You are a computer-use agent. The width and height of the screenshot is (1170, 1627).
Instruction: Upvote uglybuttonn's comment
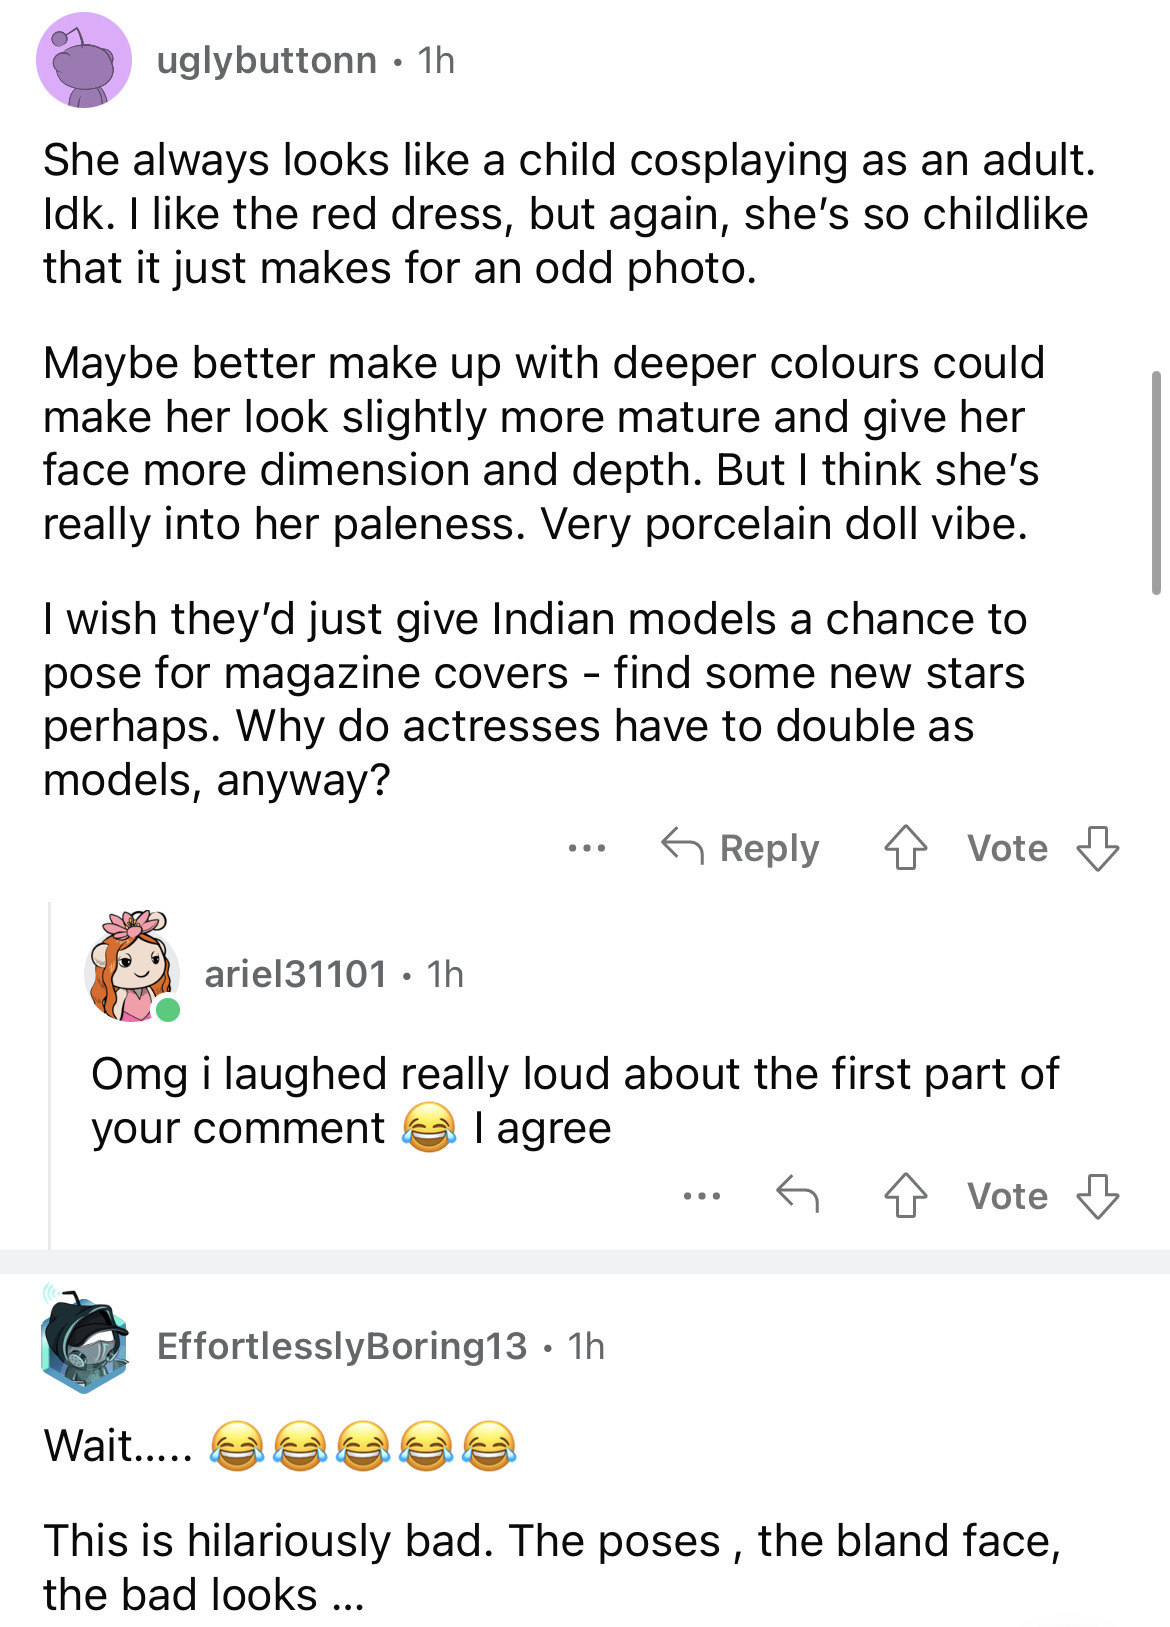point(905,848)
